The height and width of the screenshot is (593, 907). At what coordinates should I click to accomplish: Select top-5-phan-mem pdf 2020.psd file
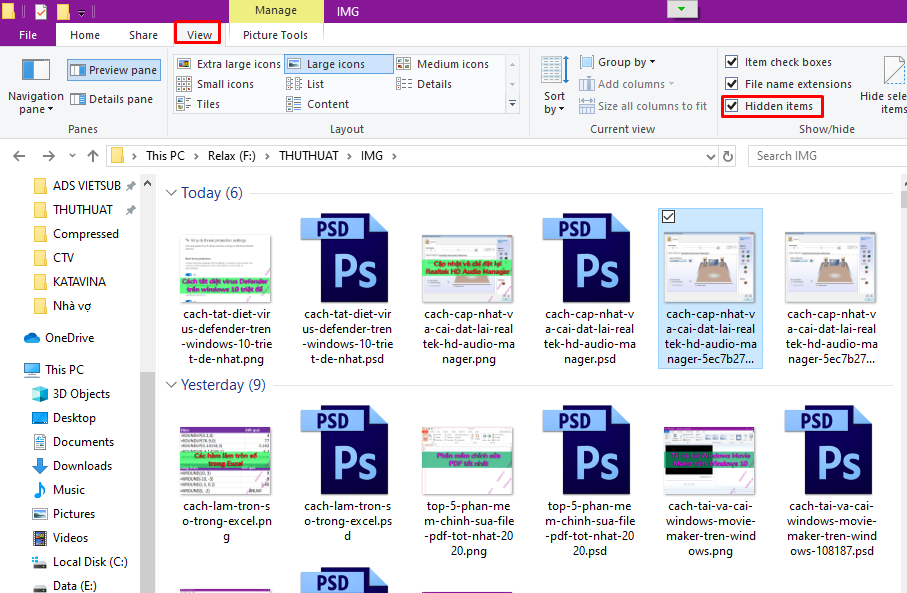point(589,450)
